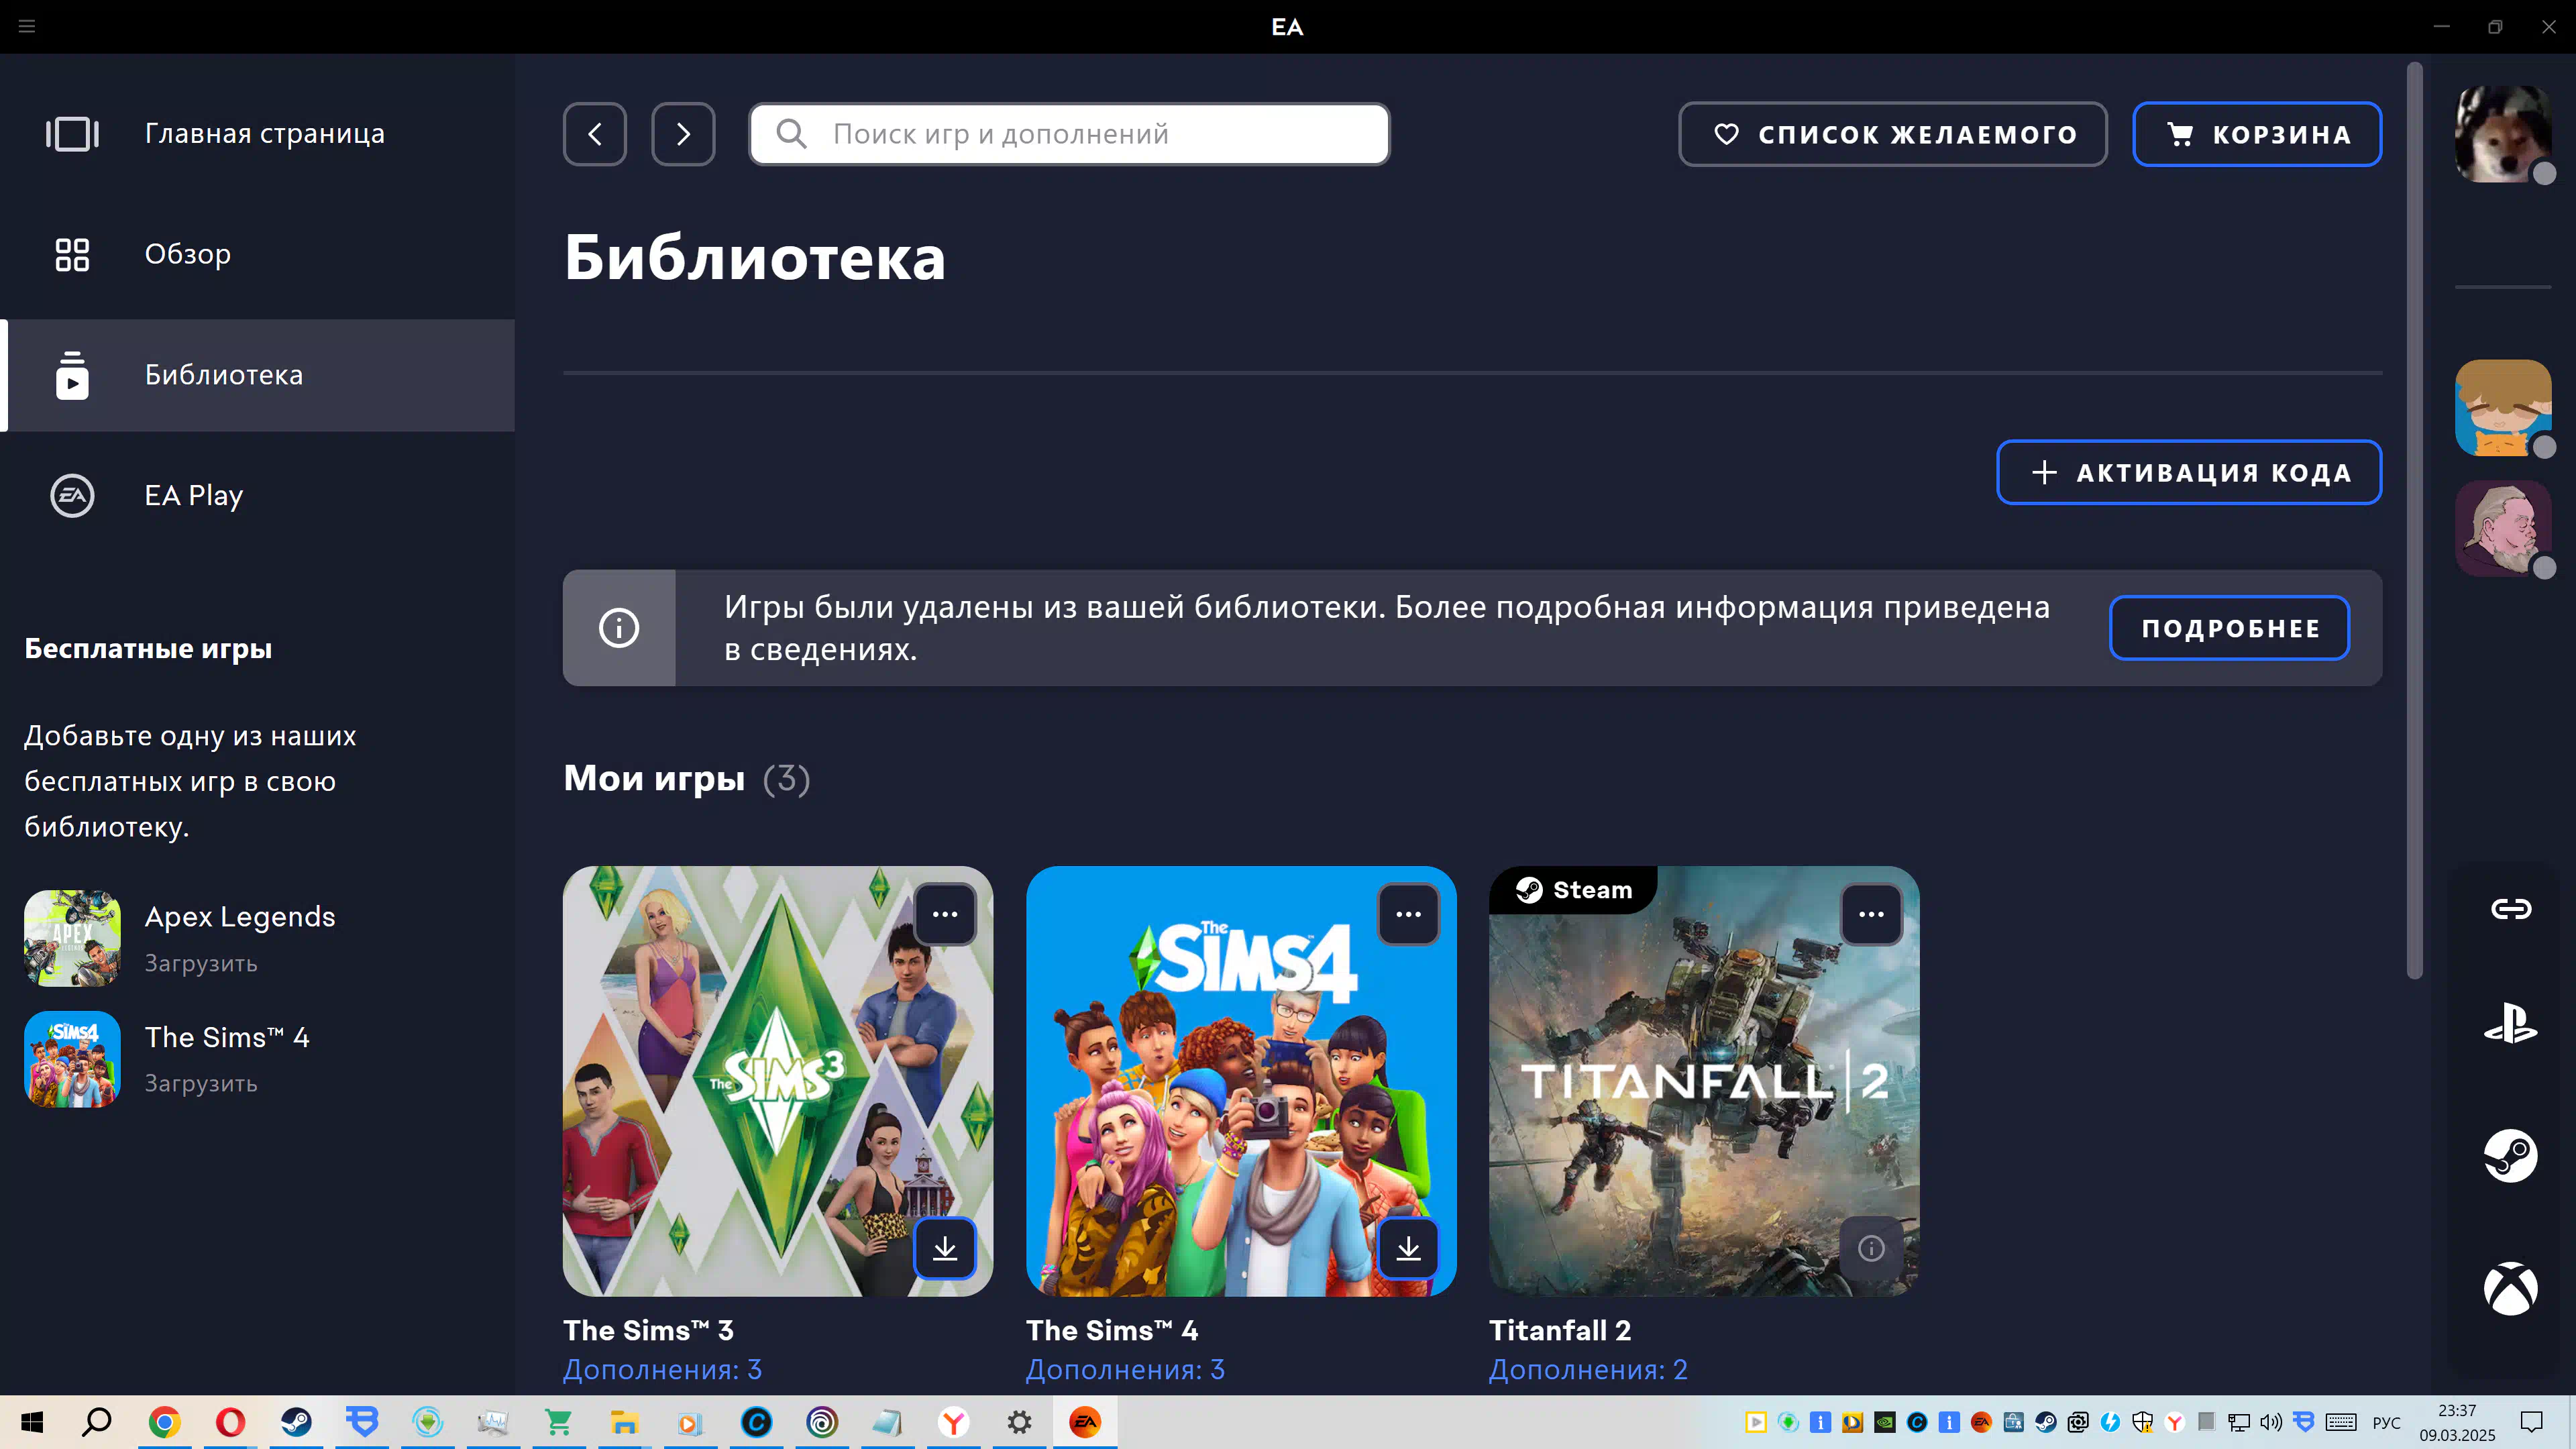Open three-dots menu on The Sims 4 card
Image resolution: width=2576 pixels, height=1449 pixels.
click(x=1408, y=914)
